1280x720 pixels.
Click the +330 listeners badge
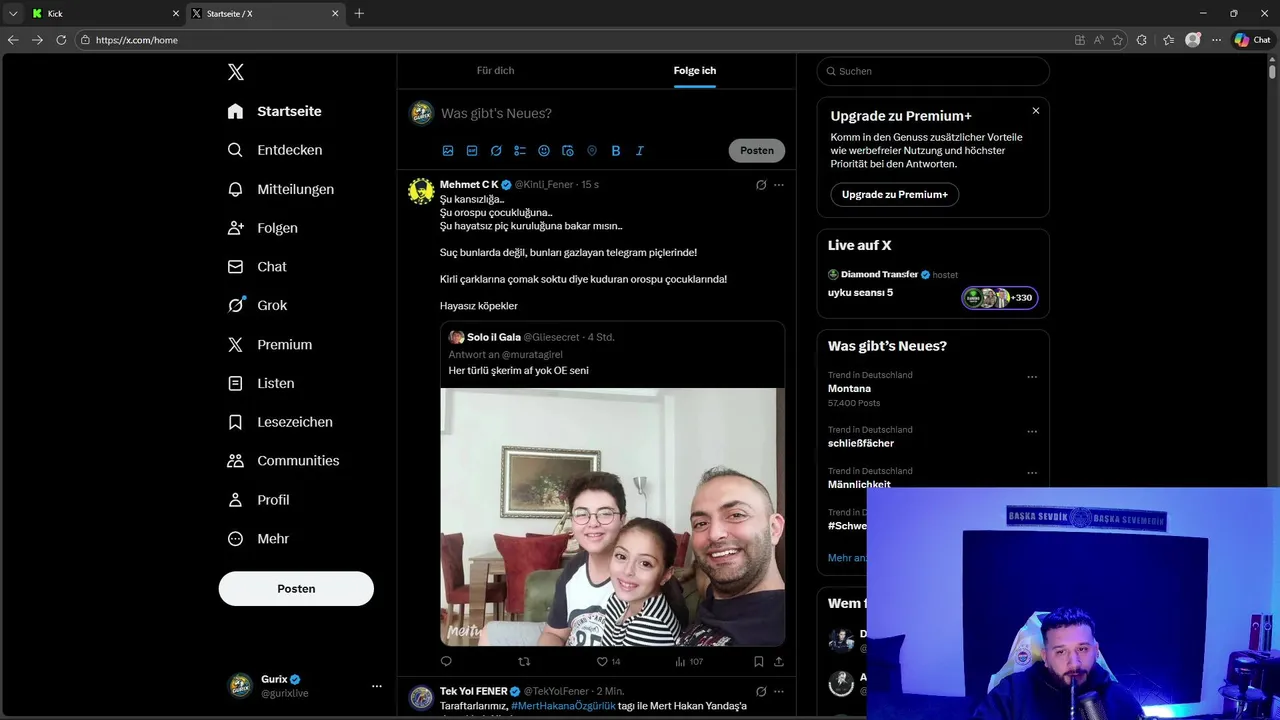click(x=1000, y=298)
